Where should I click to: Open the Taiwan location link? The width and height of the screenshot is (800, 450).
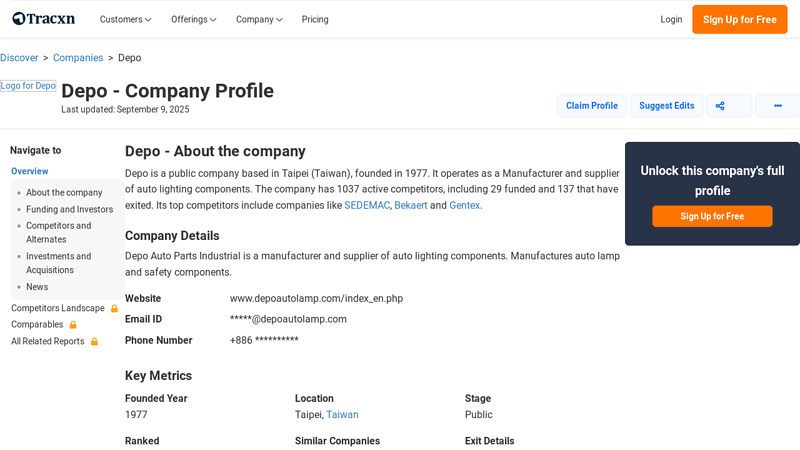[342, 415]
